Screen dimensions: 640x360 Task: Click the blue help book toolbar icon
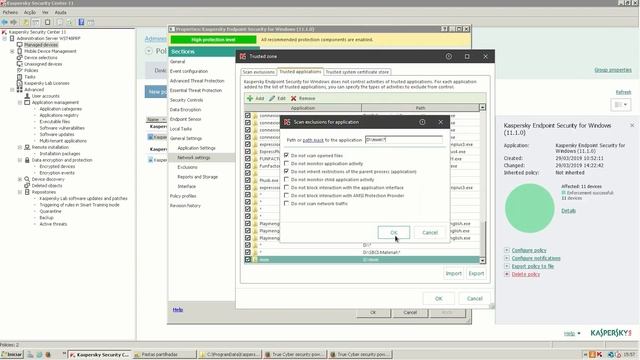tap(81, 22)
